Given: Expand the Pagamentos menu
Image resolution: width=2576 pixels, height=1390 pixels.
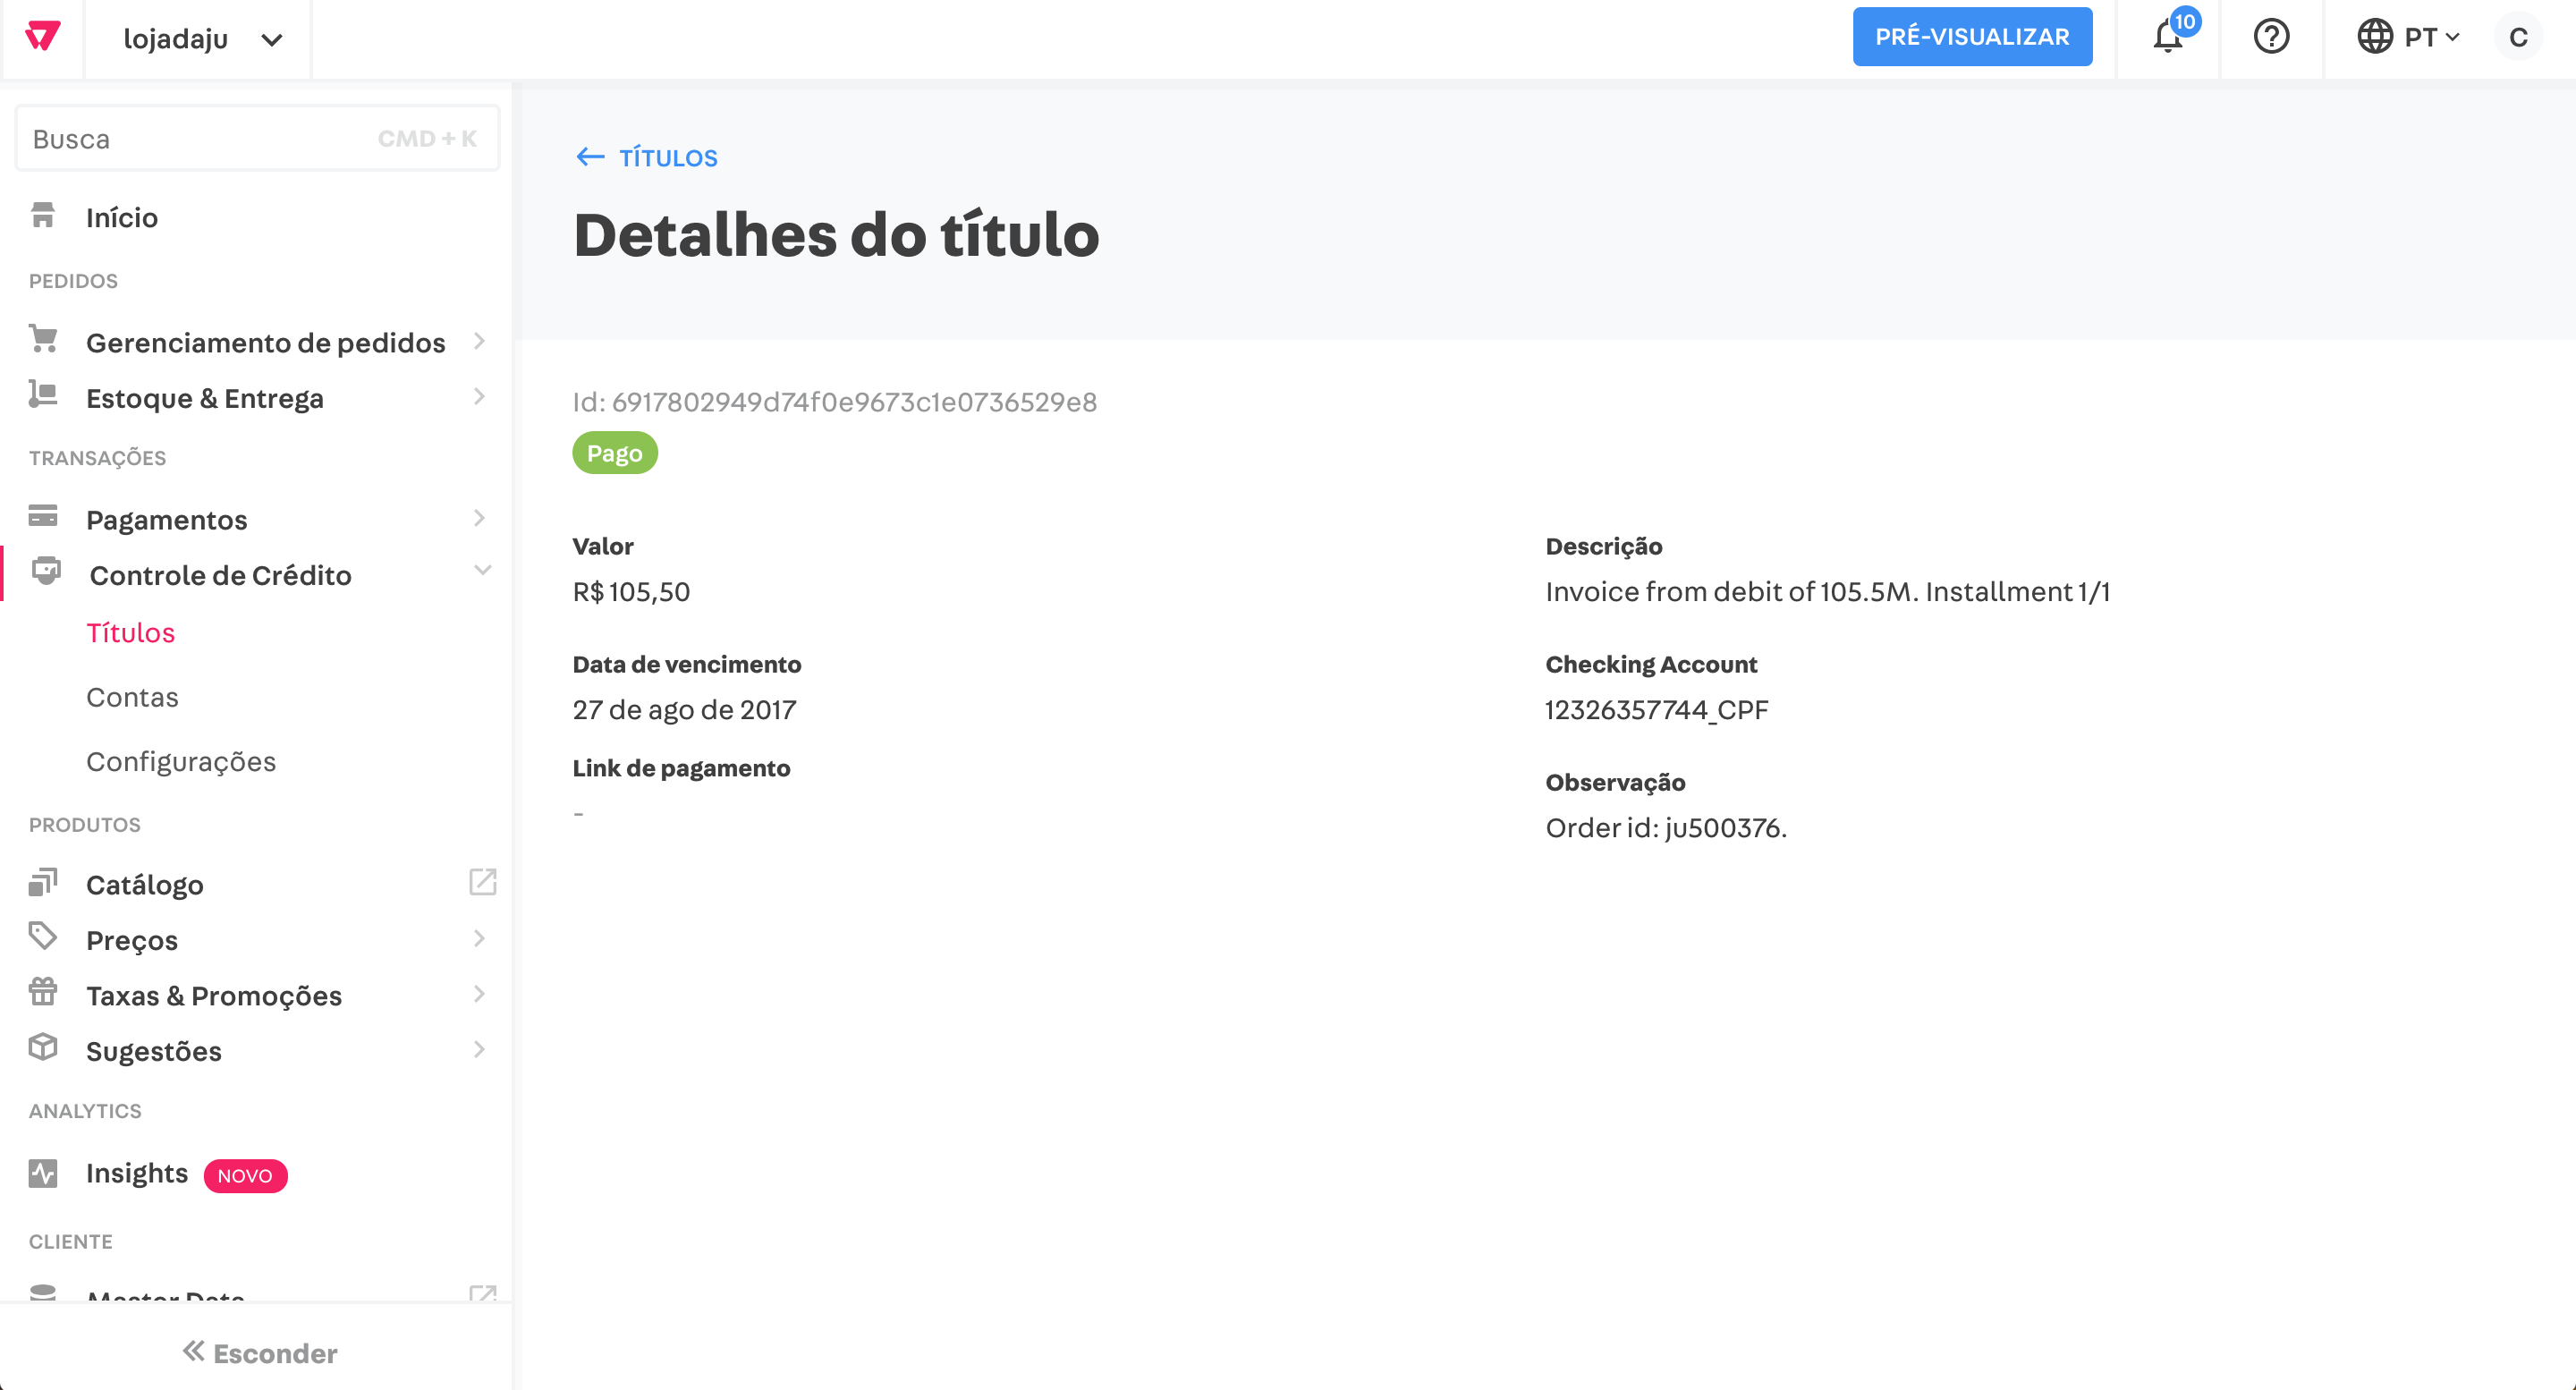Looking at the screenshot, I should [479, 518].
